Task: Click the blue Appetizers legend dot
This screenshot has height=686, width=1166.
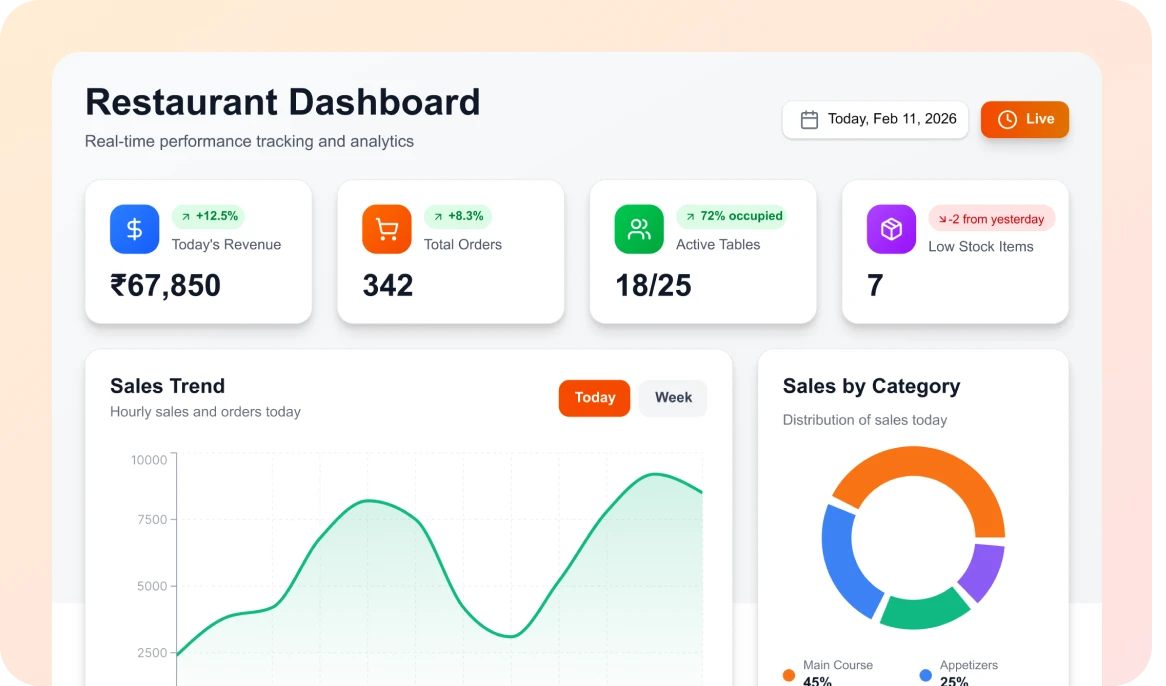Action: pos(926,675)
